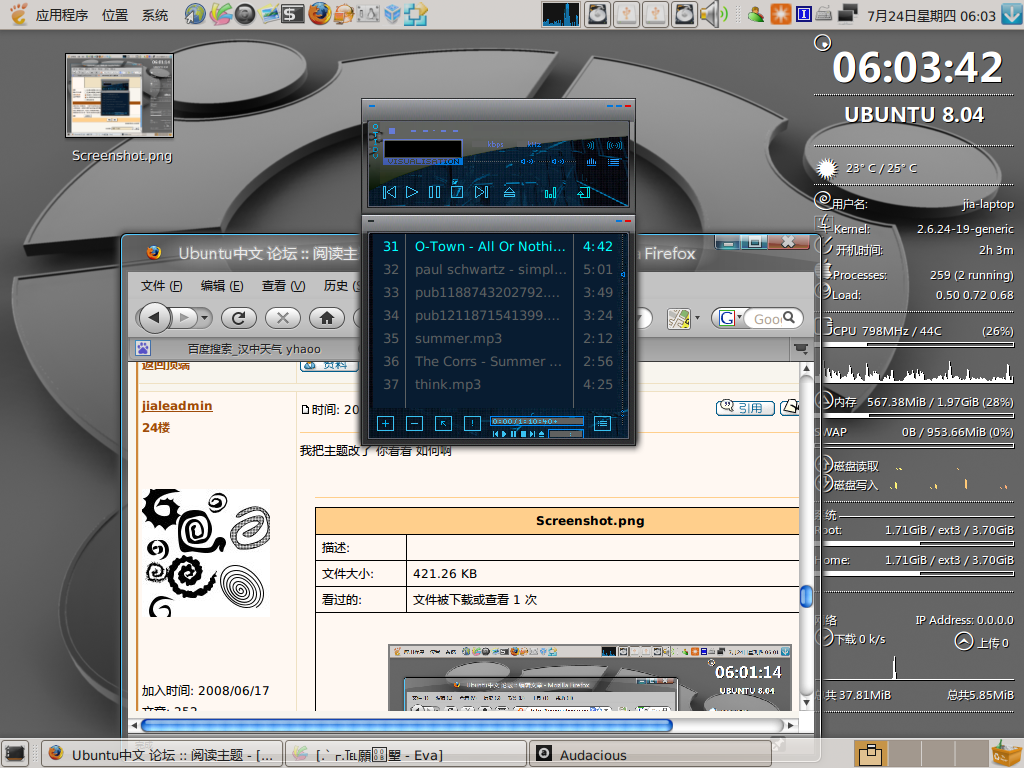
Task: Remove tracks using playlist minus button
Action: tap(414, 423)
